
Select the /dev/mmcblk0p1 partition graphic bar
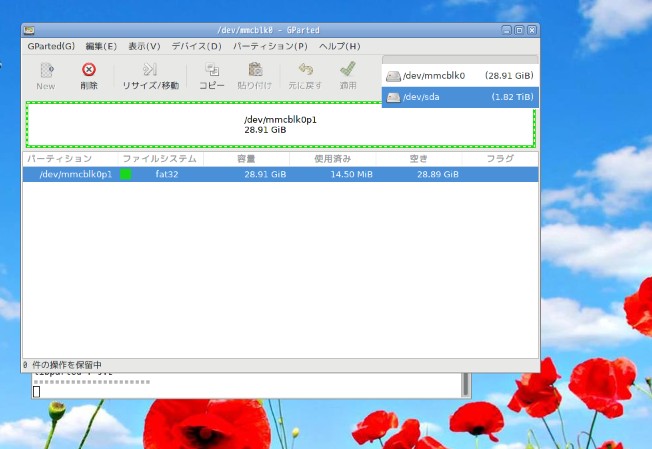coord(281,124)
